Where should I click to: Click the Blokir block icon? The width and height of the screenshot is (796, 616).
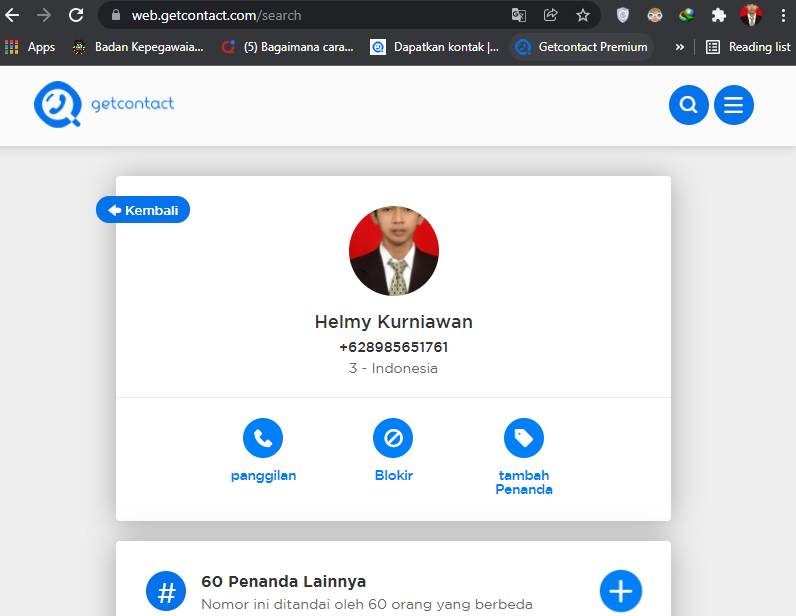393,438
